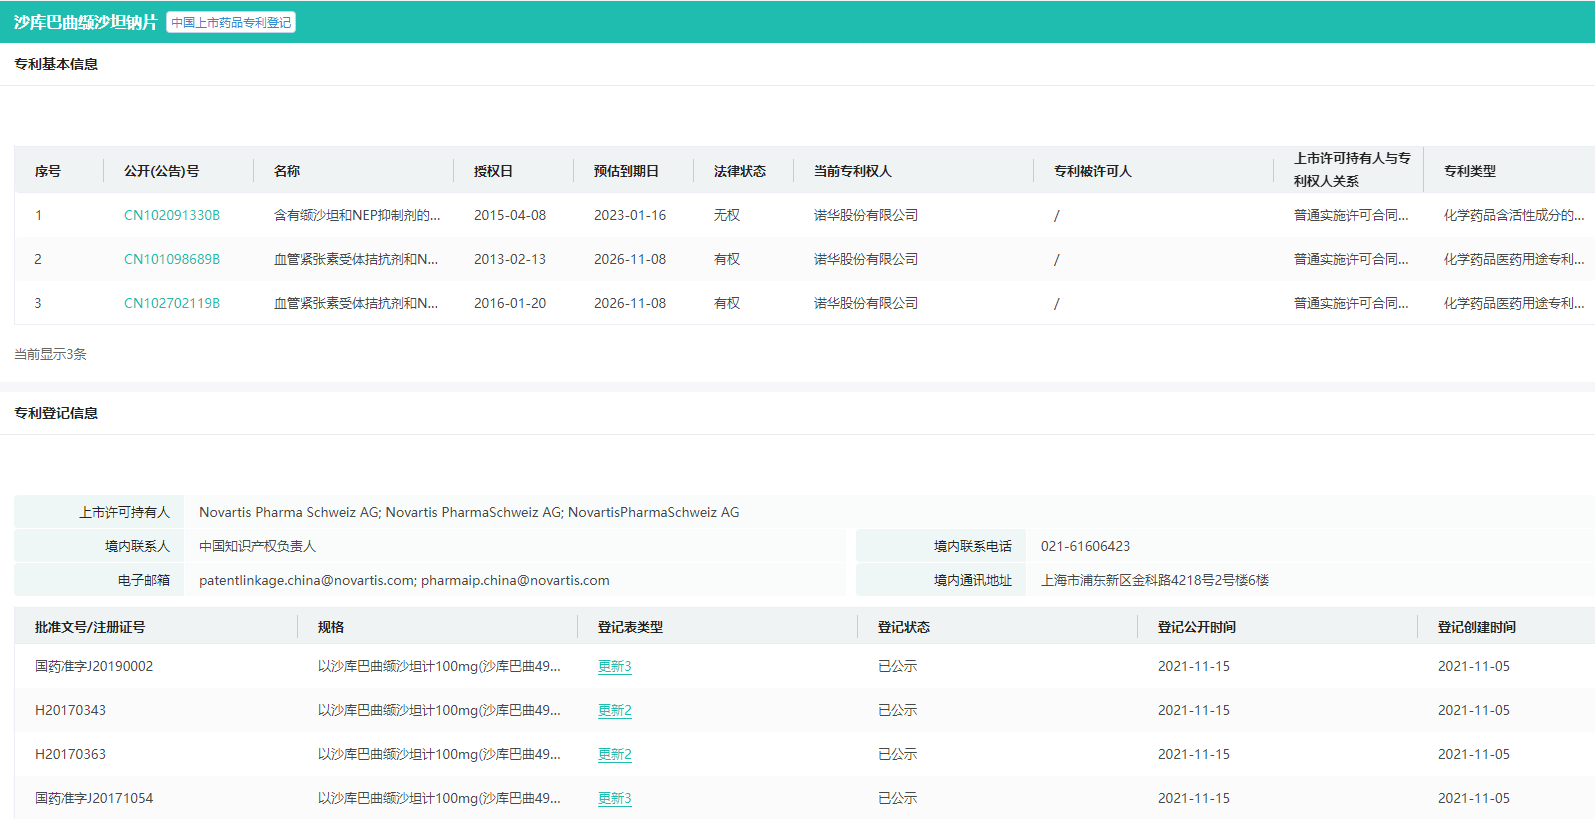Click 更新3 link for 国药准字J20190002
This screenshot has height=819, width=1595.
point(614,666)
